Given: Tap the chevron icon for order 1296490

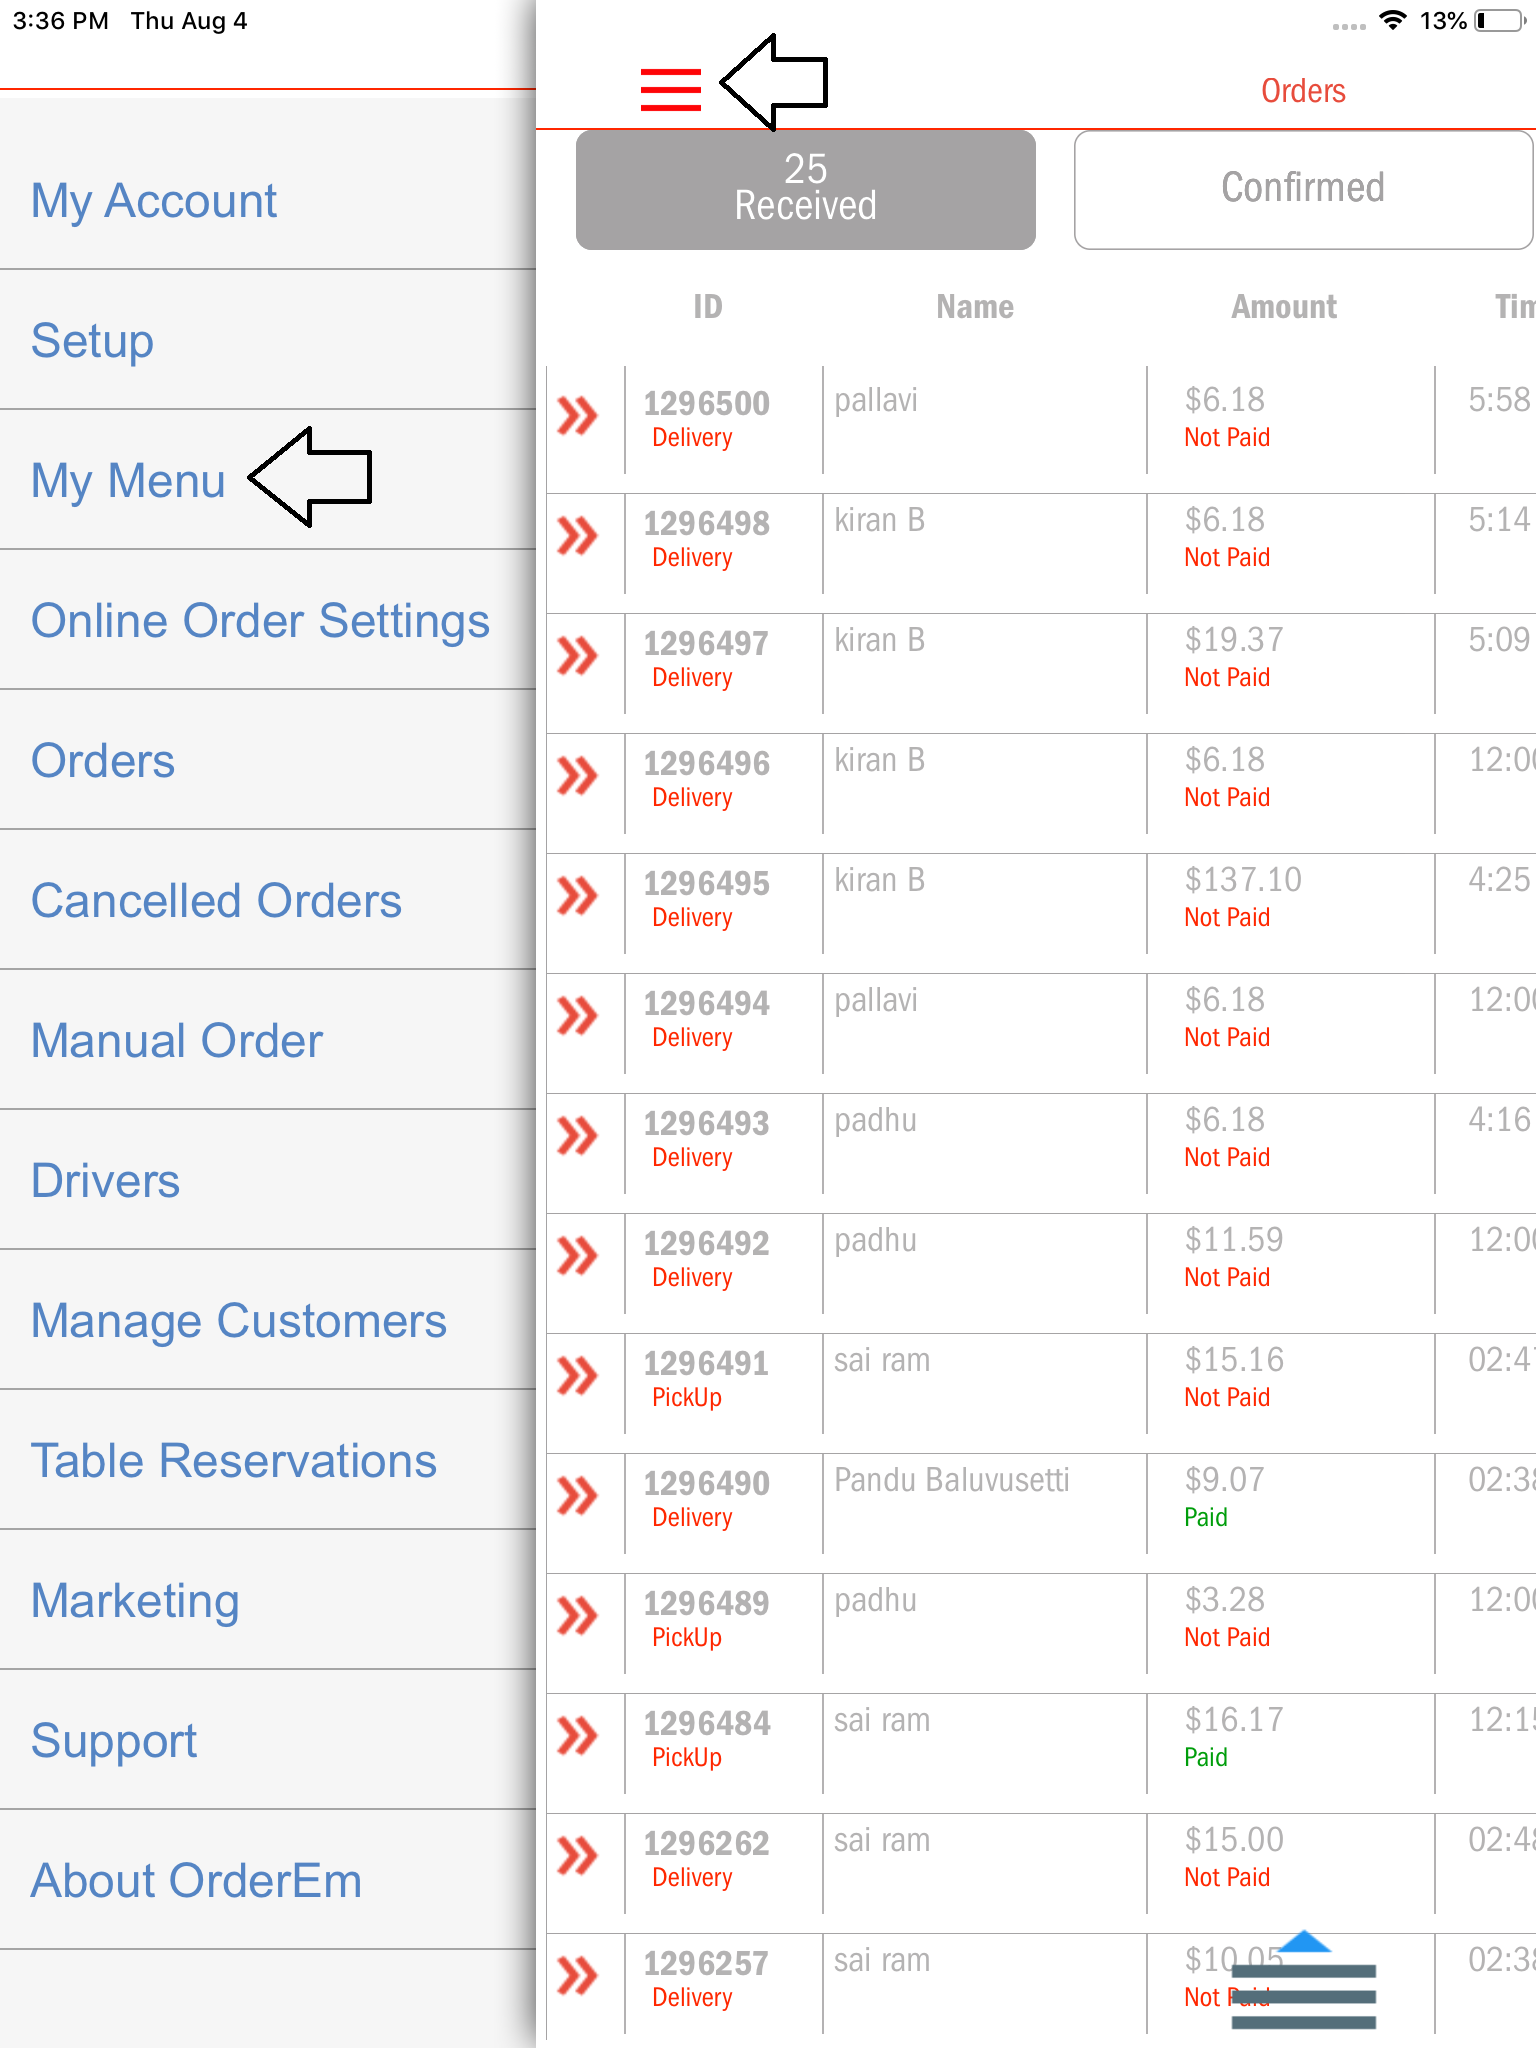Looking at the screenshot, I should 578,1496.
